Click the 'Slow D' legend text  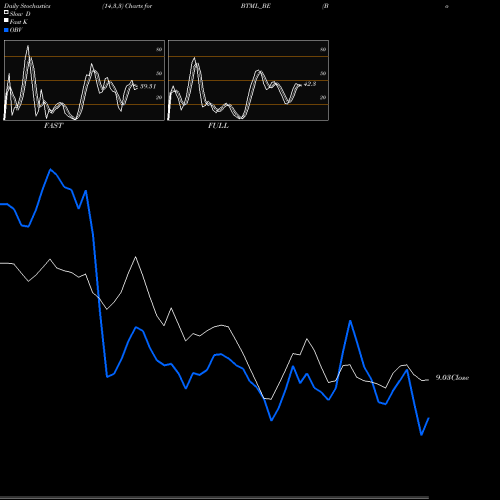pyautogui.click(x=20, y=14)
